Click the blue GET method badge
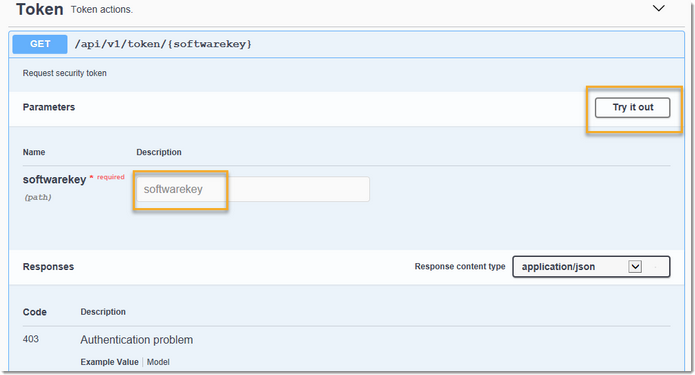The width and height of the screenshot is (695, 375). point(40,44)
